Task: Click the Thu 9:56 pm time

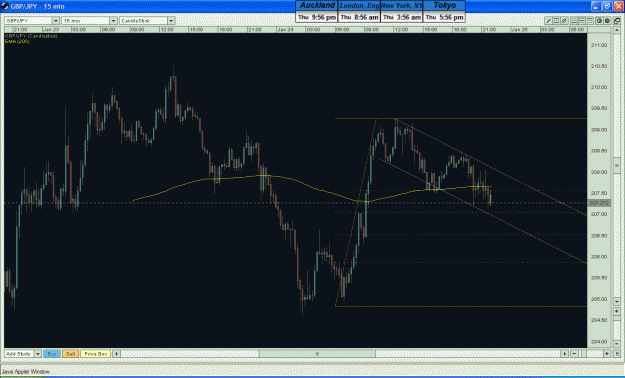Action: (x=317, y=17)
